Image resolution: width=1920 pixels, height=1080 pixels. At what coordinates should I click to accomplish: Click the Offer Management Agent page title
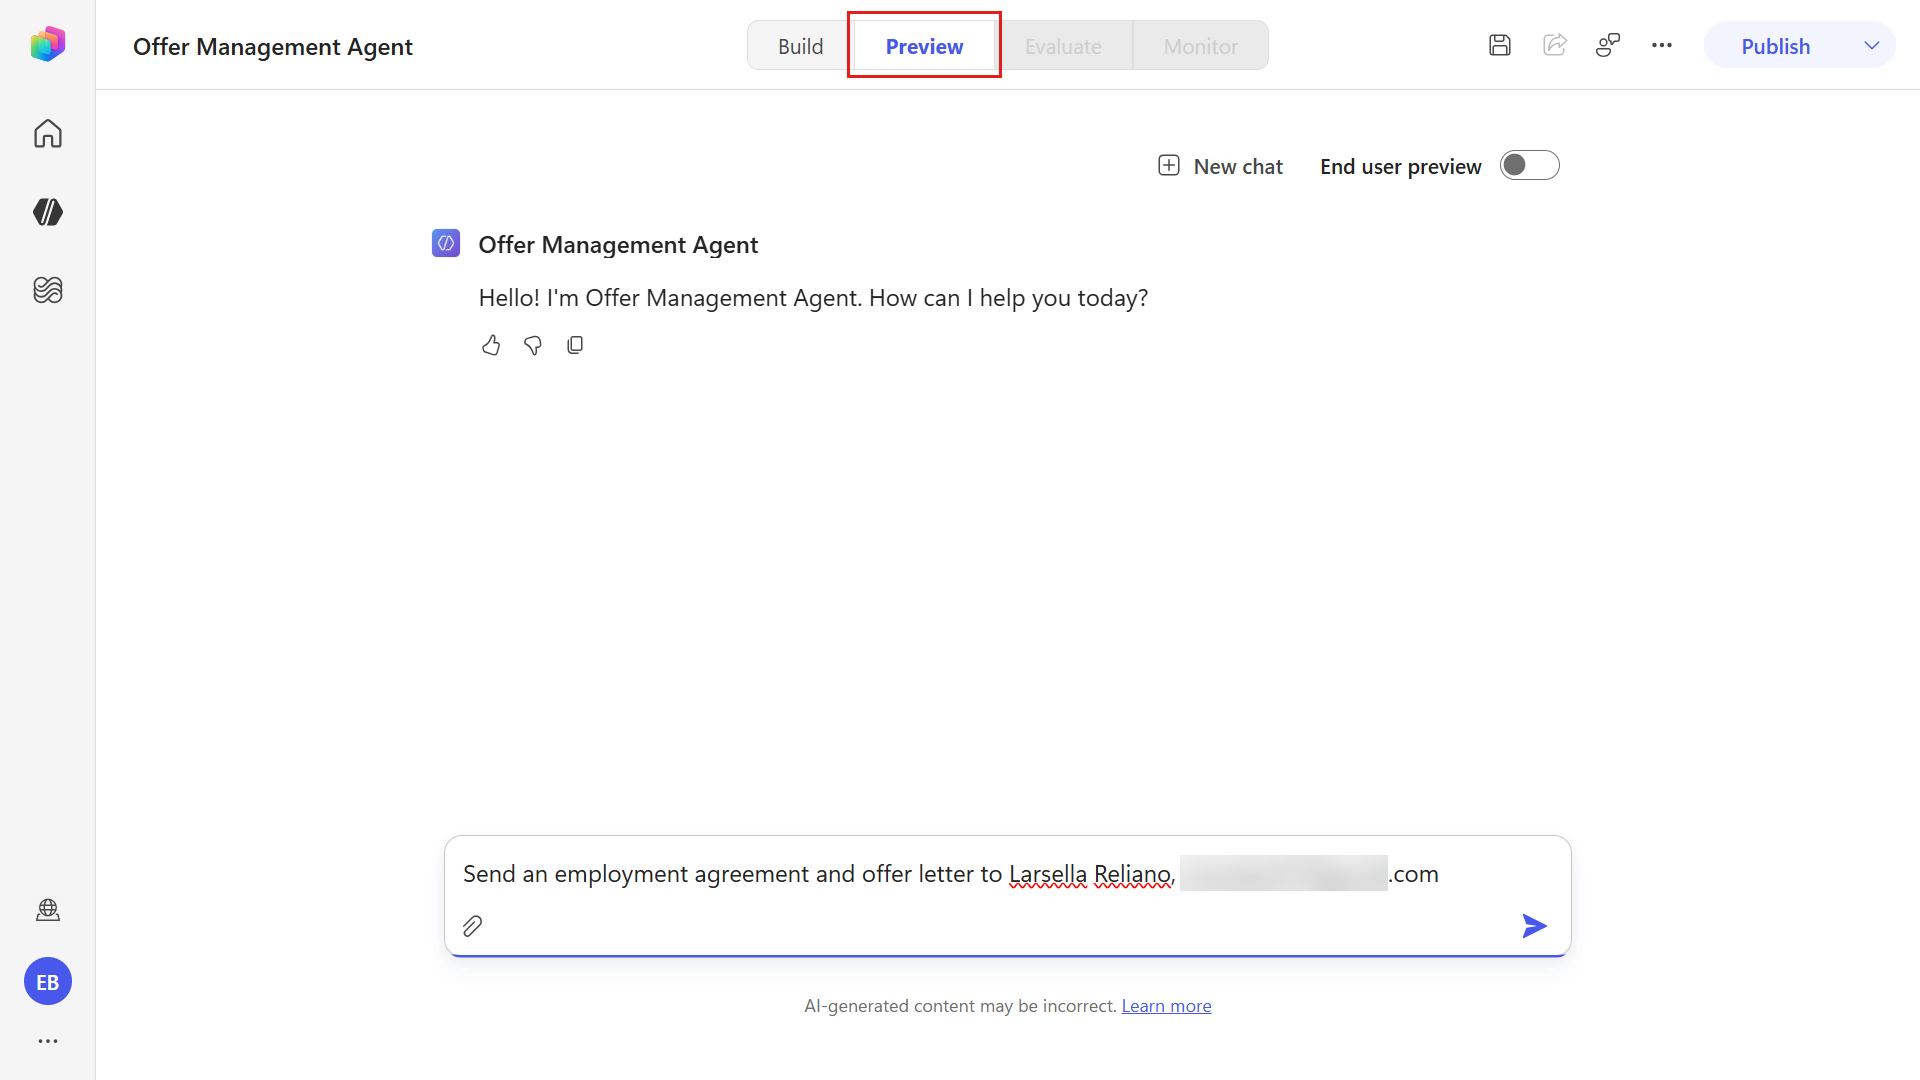pyautogui.click(x=273, y=46)
